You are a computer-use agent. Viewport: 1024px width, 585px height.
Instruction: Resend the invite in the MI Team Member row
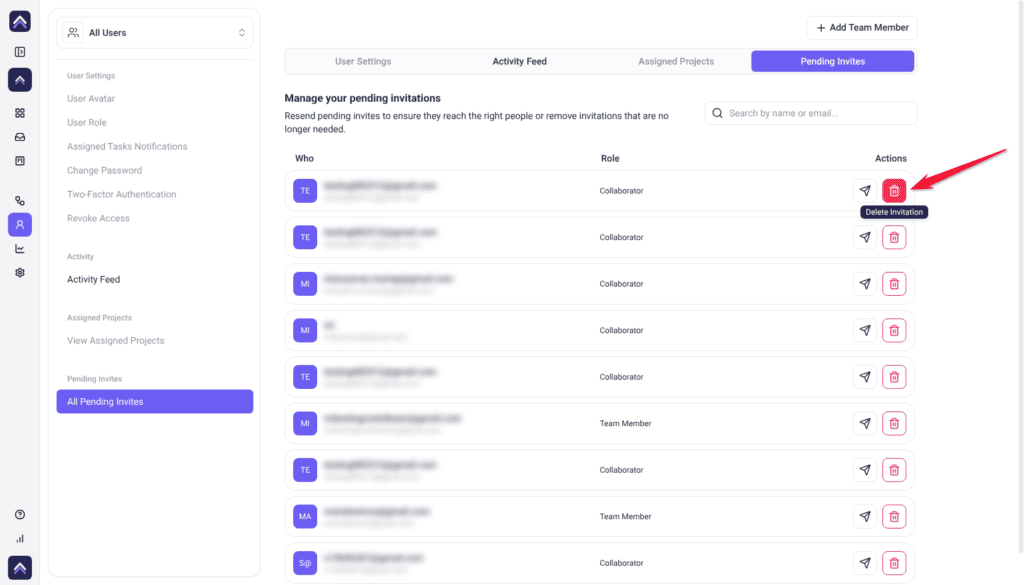[865, 423]
